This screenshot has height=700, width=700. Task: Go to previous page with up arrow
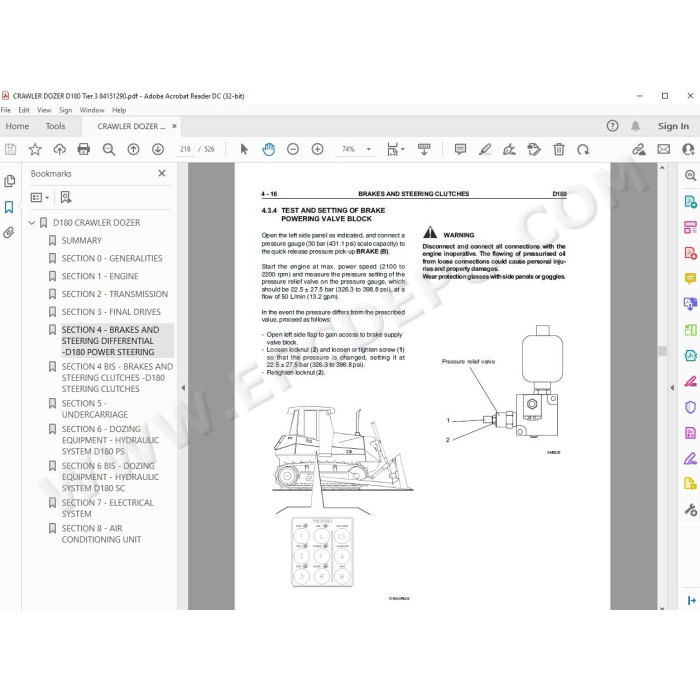coord(133,149)
